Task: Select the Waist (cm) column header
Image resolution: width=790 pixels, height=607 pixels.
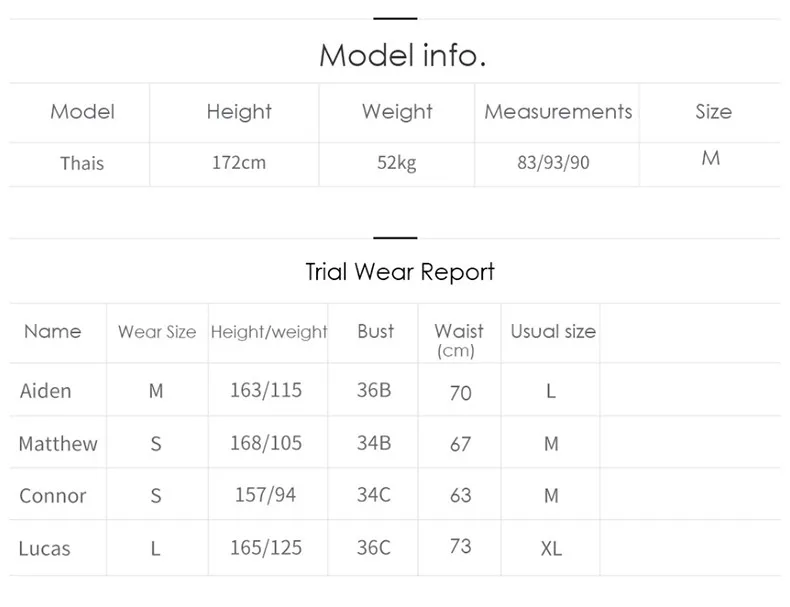Action: coord(459,339)
